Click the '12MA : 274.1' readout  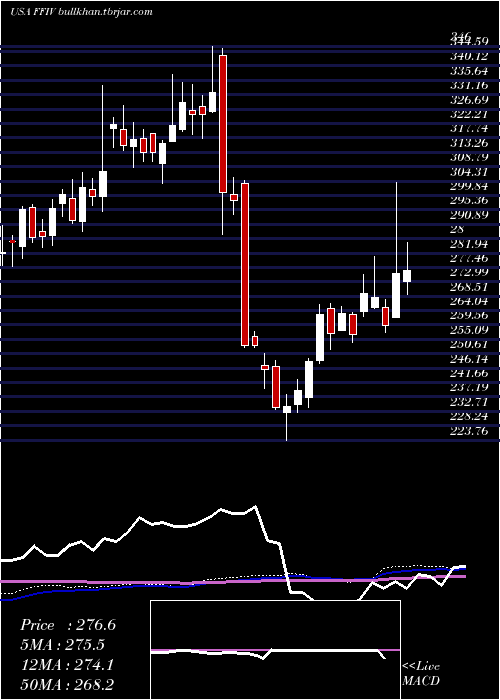click(x=67, y=665)
